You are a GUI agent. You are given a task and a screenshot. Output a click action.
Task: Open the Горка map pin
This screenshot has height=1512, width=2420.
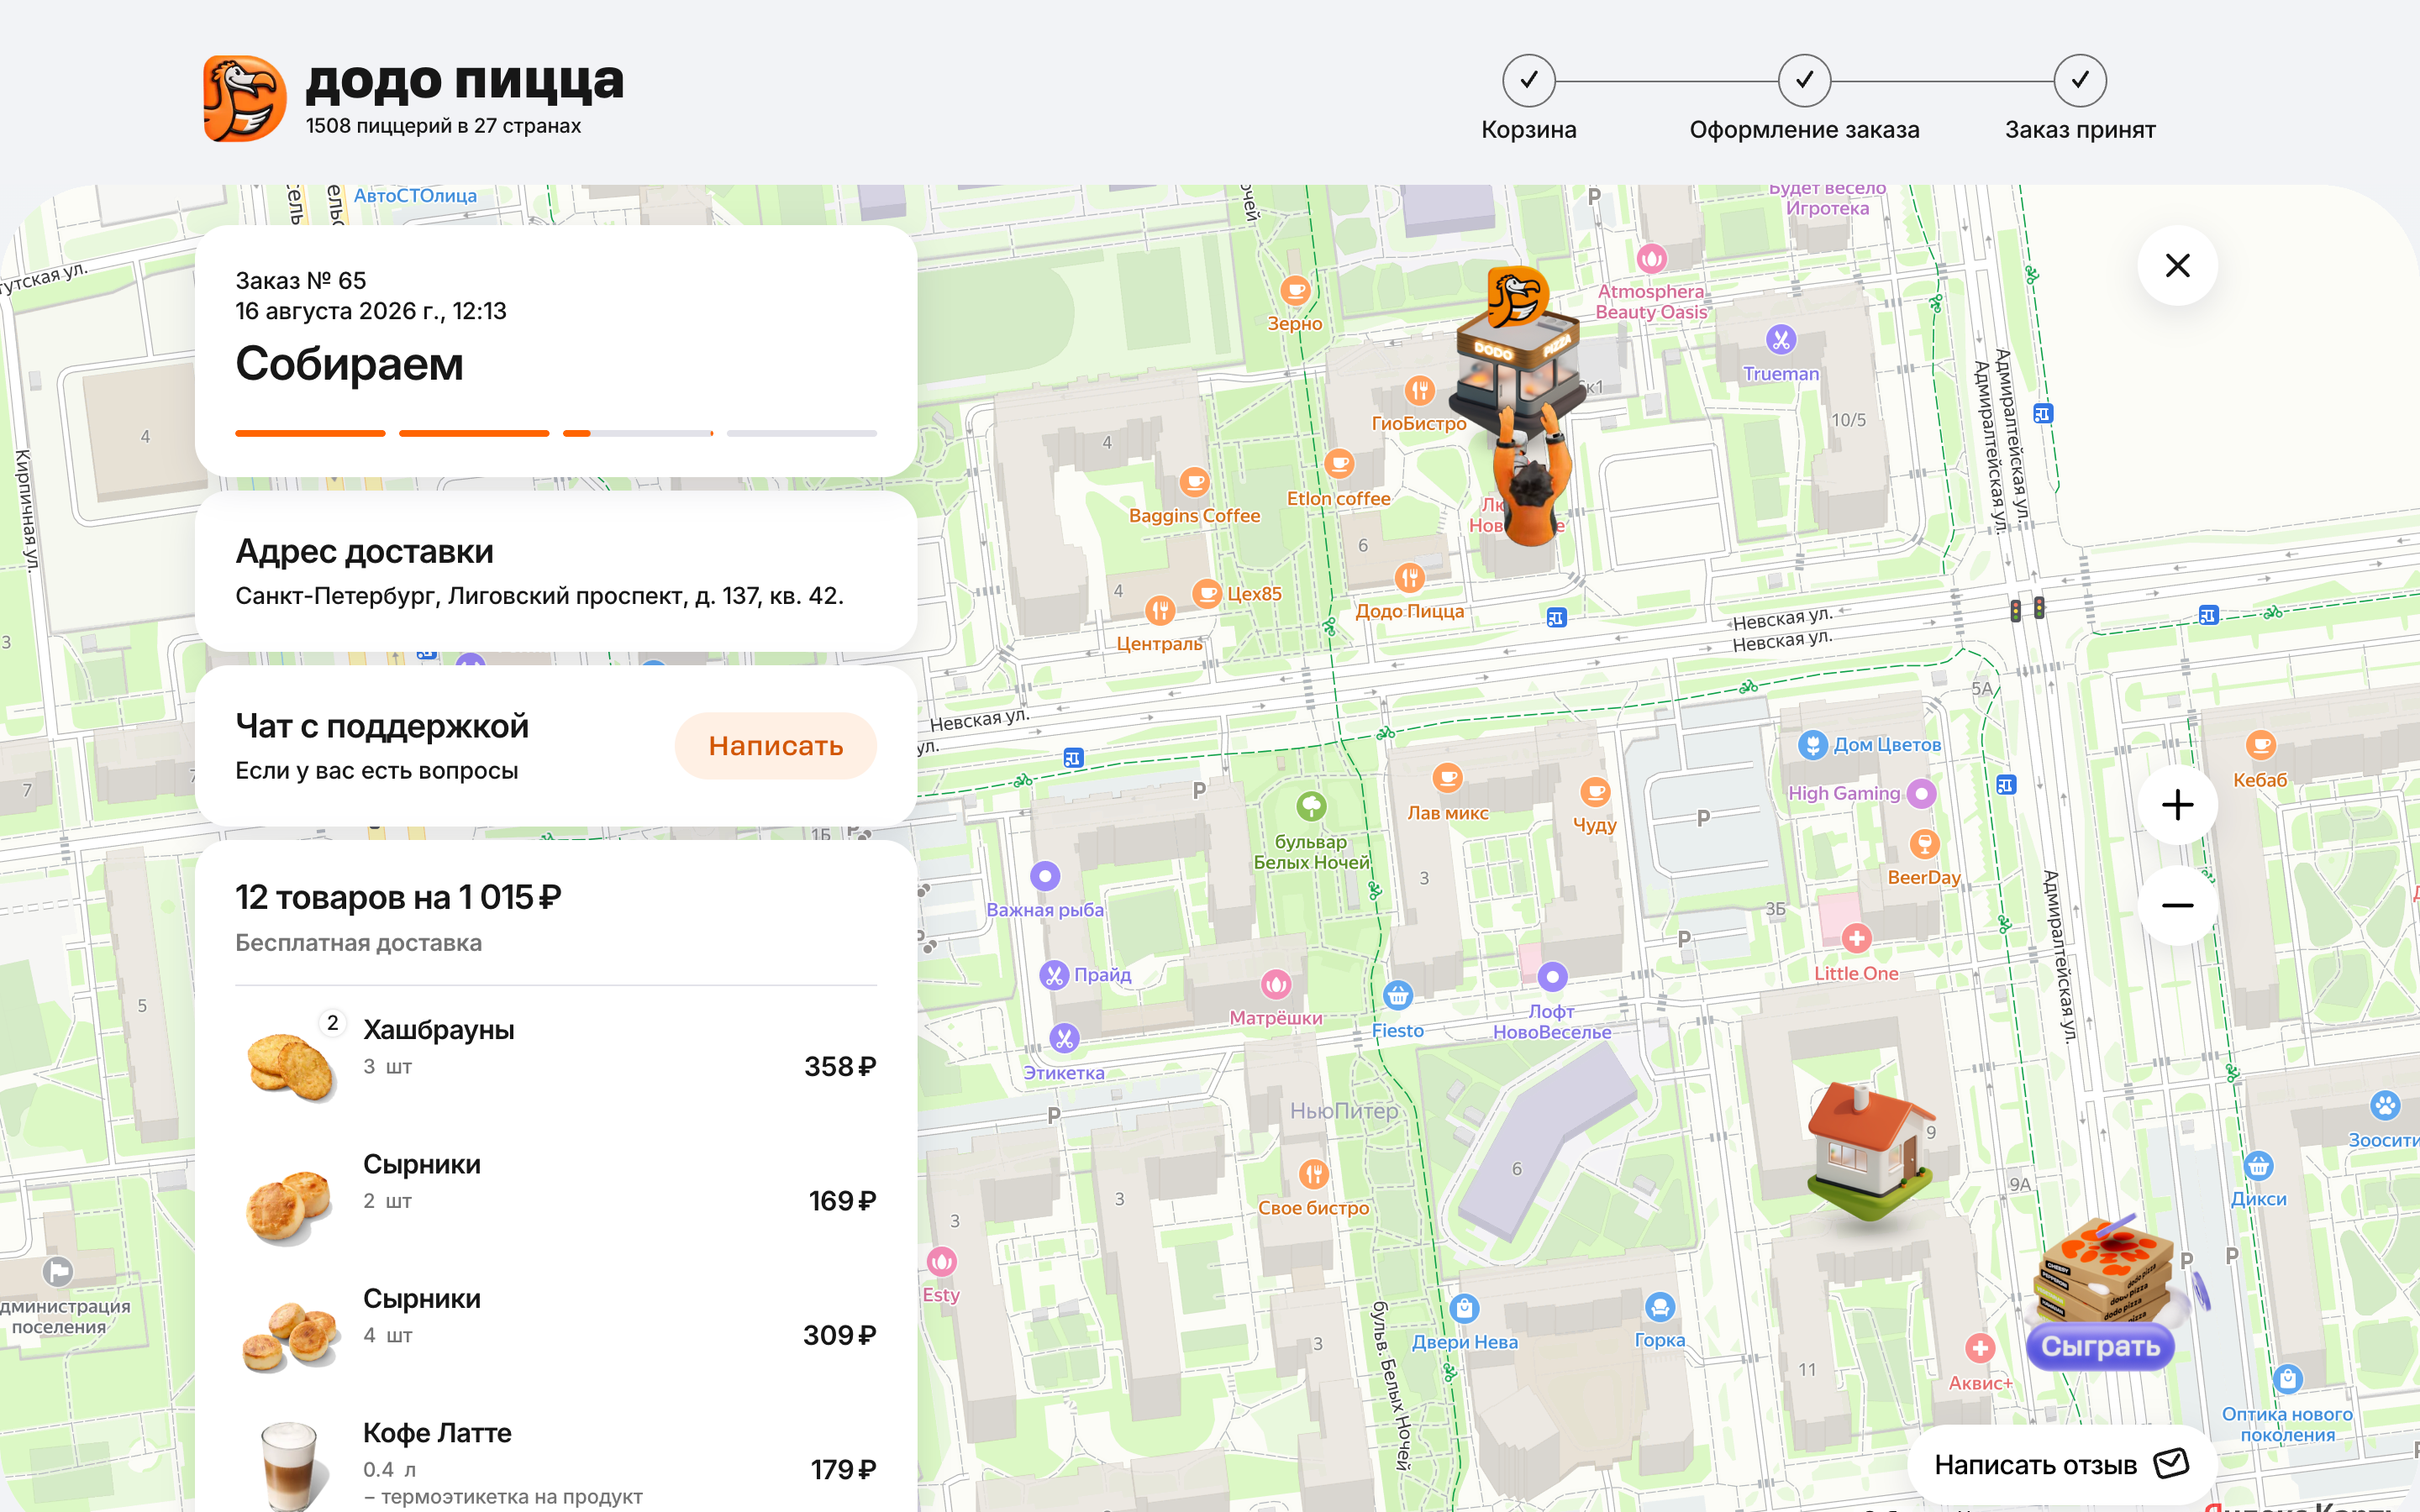(1660, 1306)
